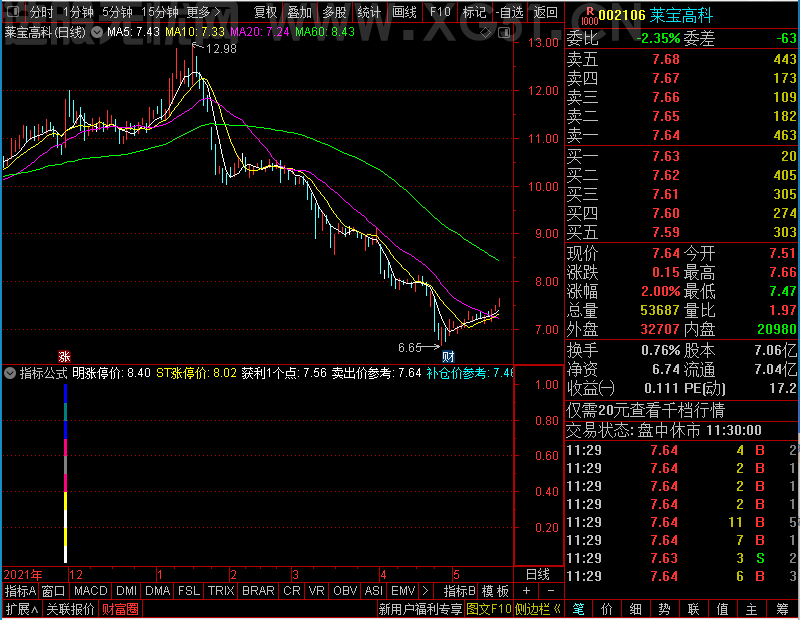Click the 新用户福利专享 link

(420, 609)
